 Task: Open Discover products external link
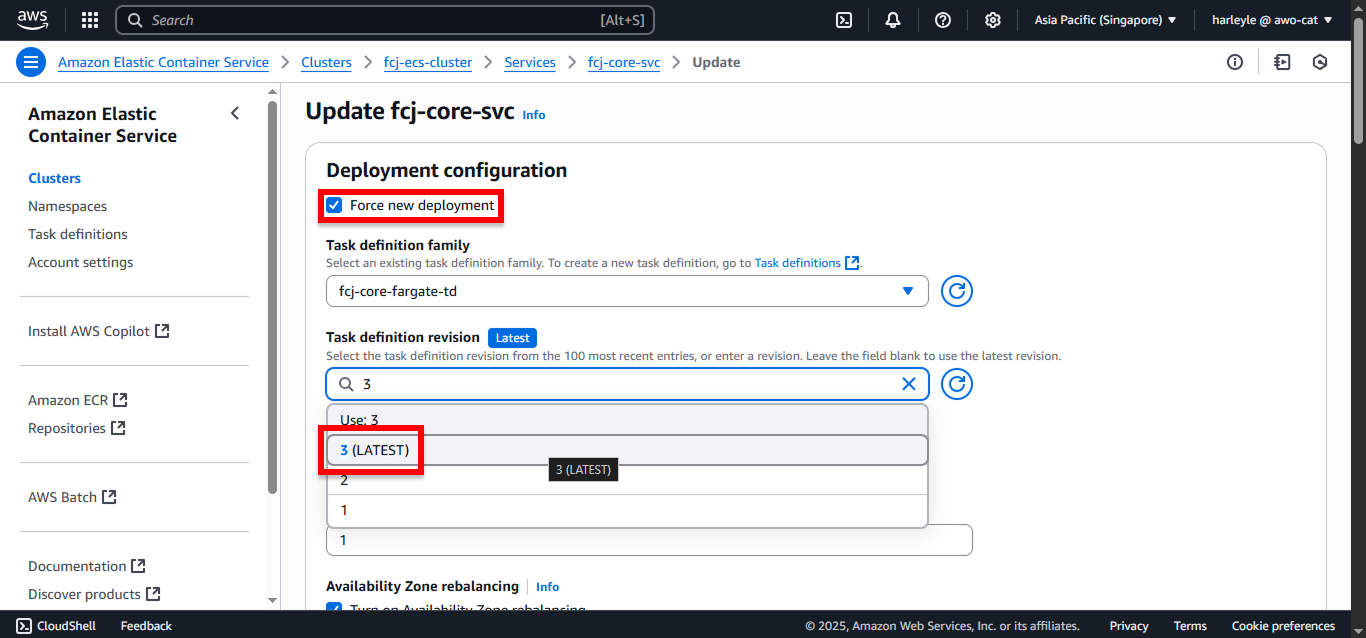(x=94, y=594)
